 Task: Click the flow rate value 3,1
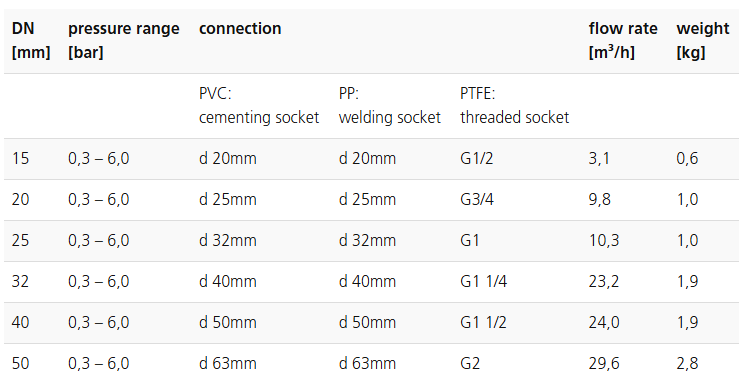click(599, 158)
